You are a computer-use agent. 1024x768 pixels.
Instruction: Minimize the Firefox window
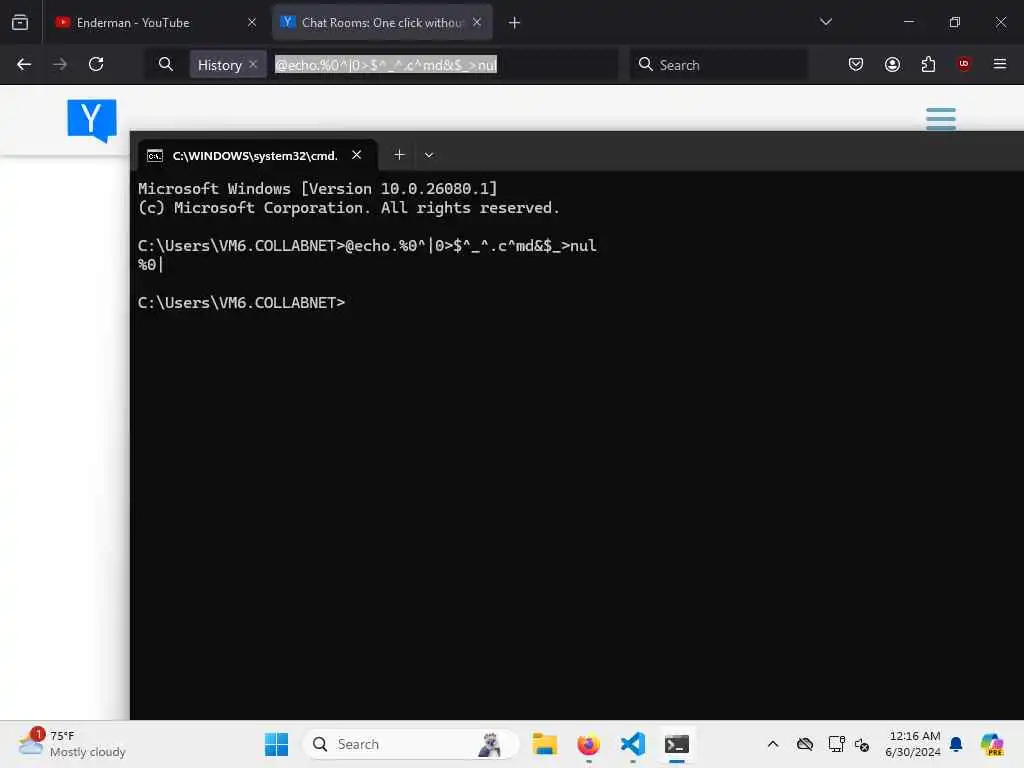908,22
